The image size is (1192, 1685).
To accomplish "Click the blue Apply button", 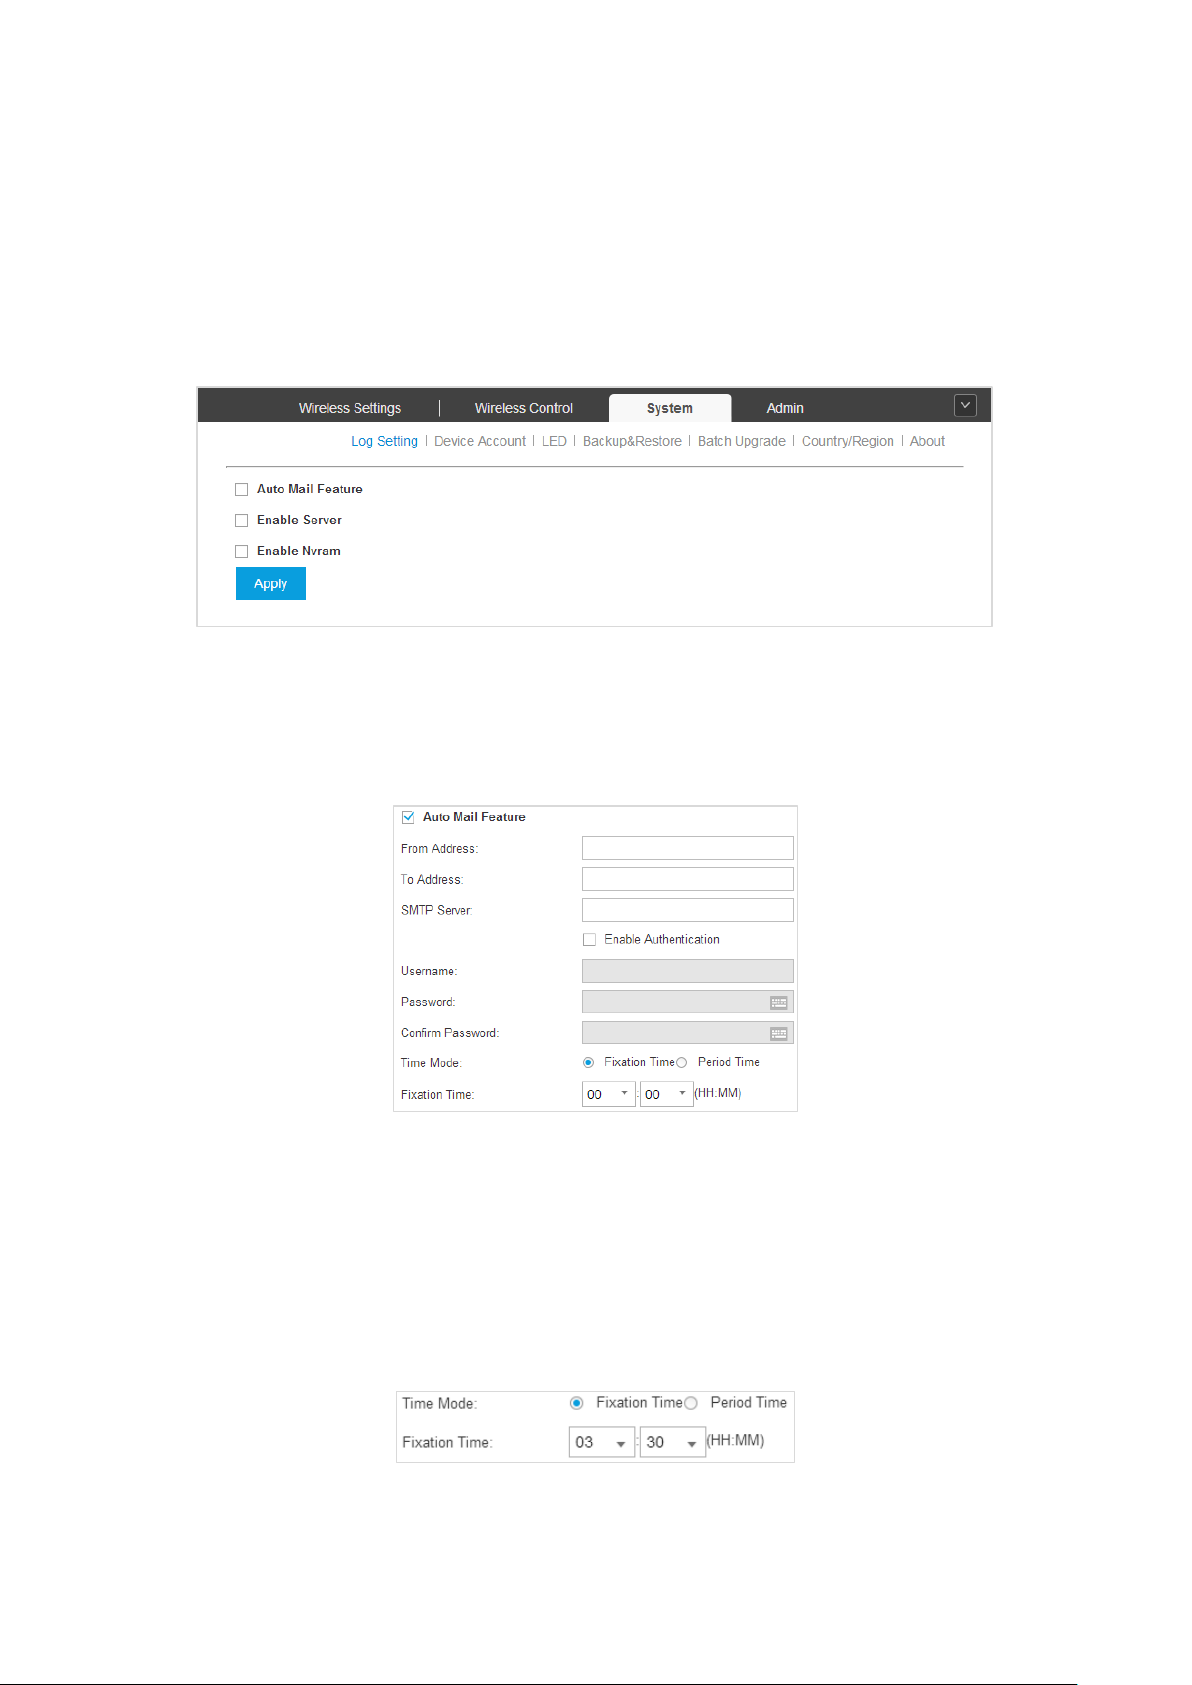I will (x=271, y=584).
